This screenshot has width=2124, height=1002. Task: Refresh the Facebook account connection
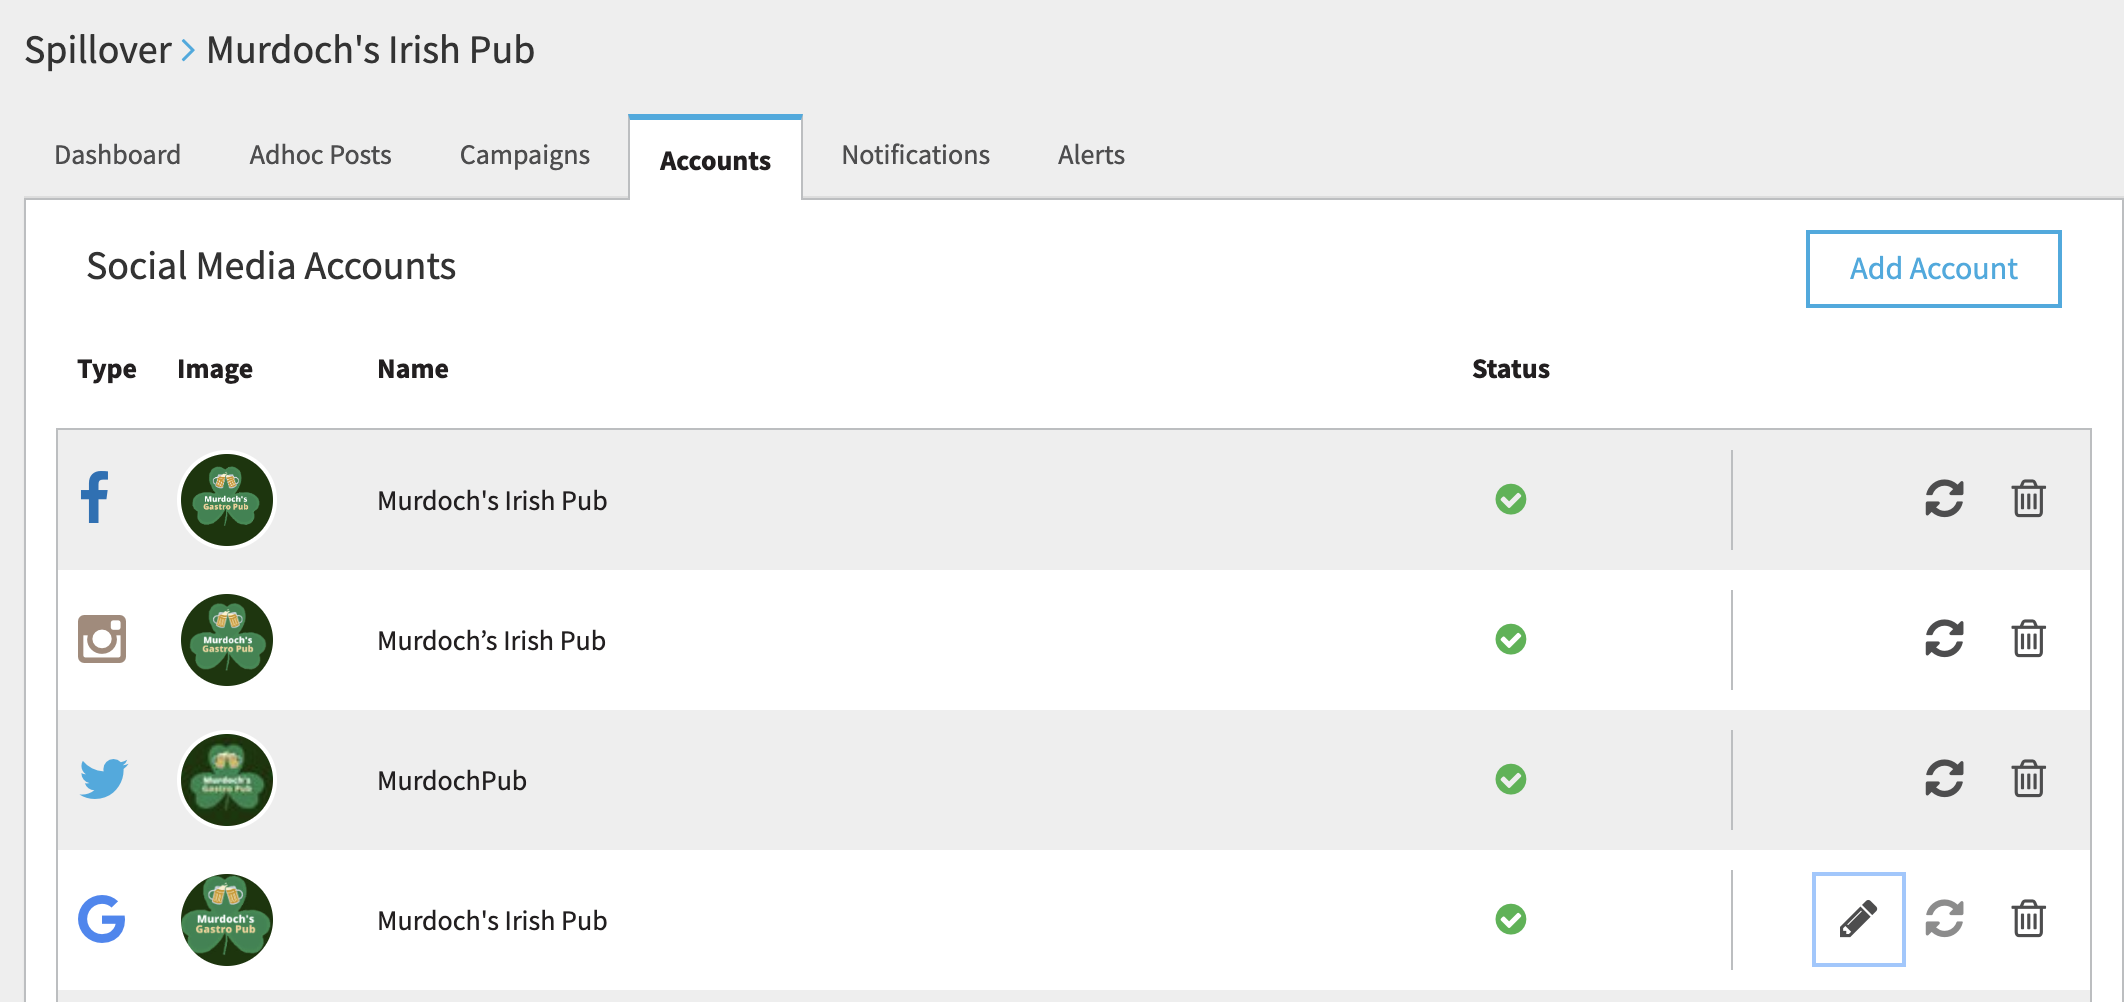(1944, 498)
